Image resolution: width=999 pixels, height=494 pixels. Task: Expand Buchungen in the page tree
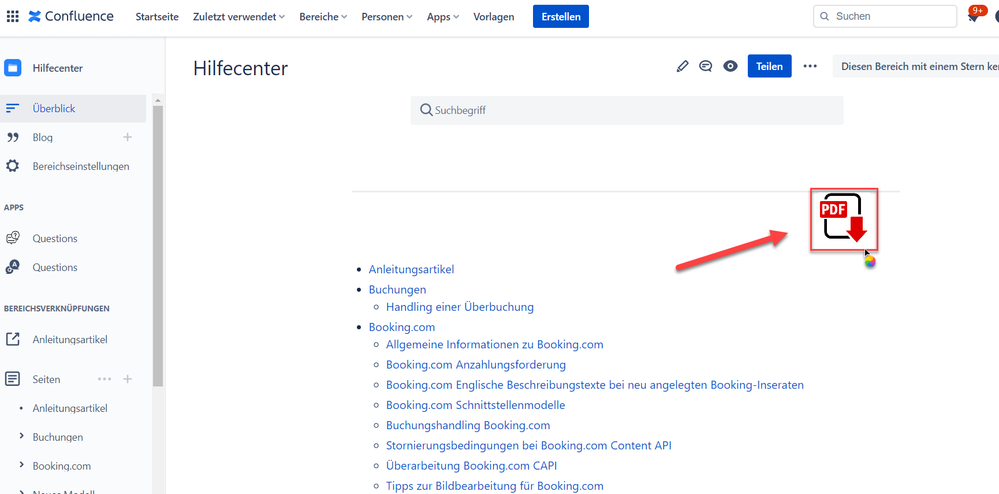click(22, 437)
